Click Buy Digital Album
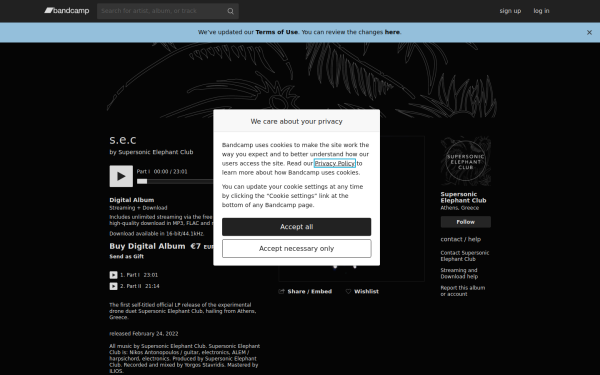 click(x=147, y=246)
